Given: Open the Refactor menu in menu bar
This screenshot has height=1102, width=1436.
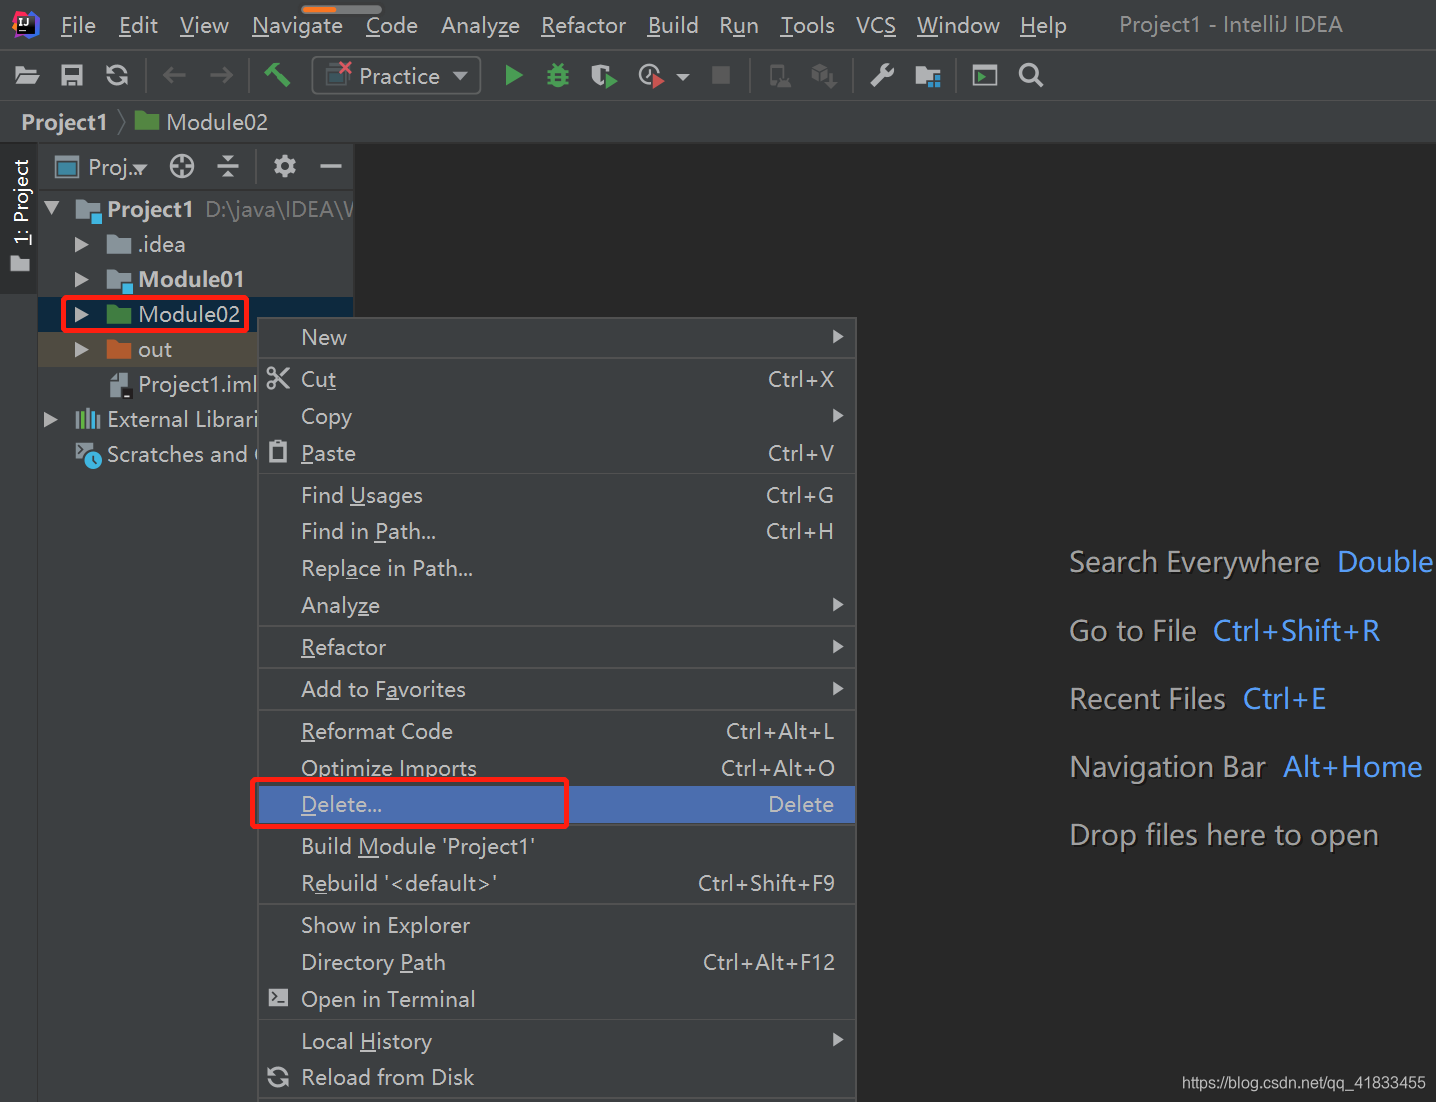Looking at the screenshot, I should pyautogui.click(x=583, y=25).
